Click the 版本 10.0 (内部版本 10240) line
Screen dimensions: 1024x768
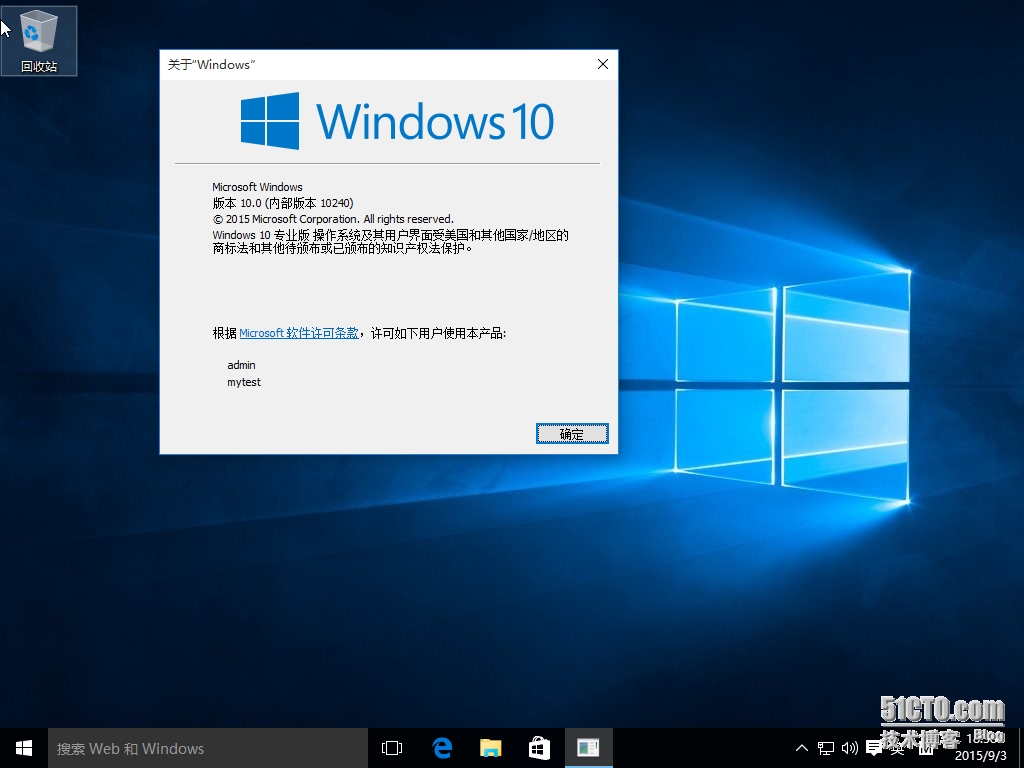pos(283,203)
